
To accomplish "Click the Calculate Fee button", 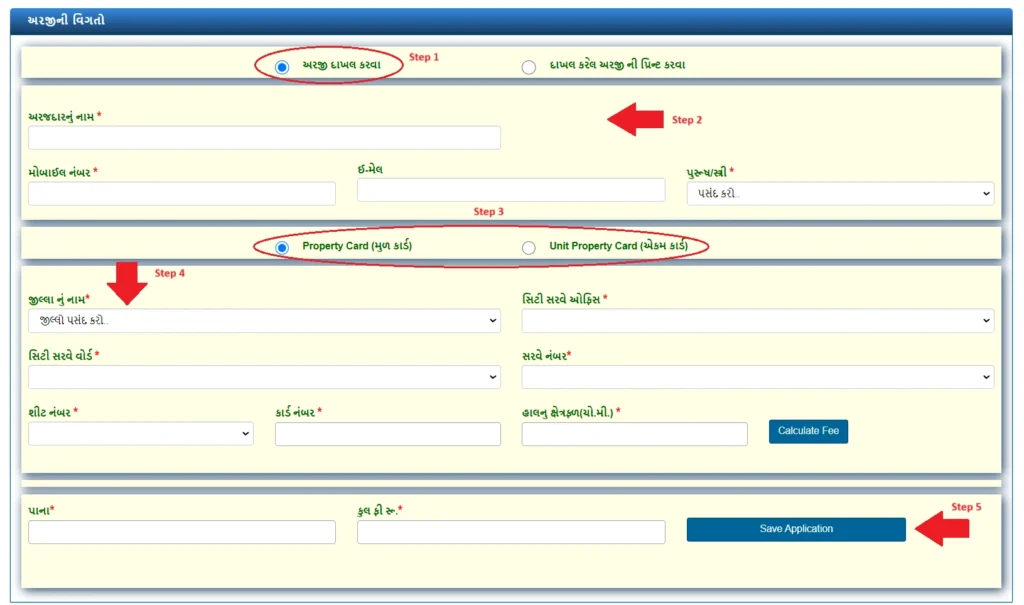I will [808, 431].
